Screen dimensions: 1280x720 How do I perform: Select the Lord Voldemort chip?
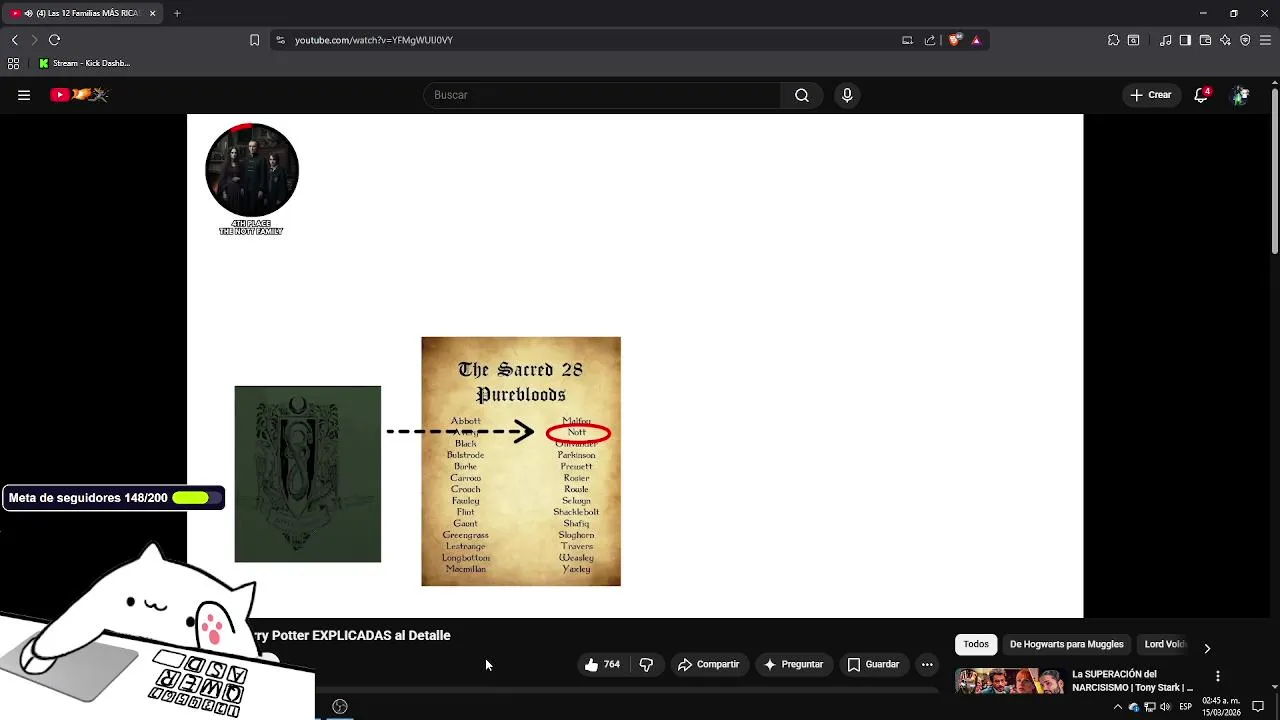coord(1165,644)
